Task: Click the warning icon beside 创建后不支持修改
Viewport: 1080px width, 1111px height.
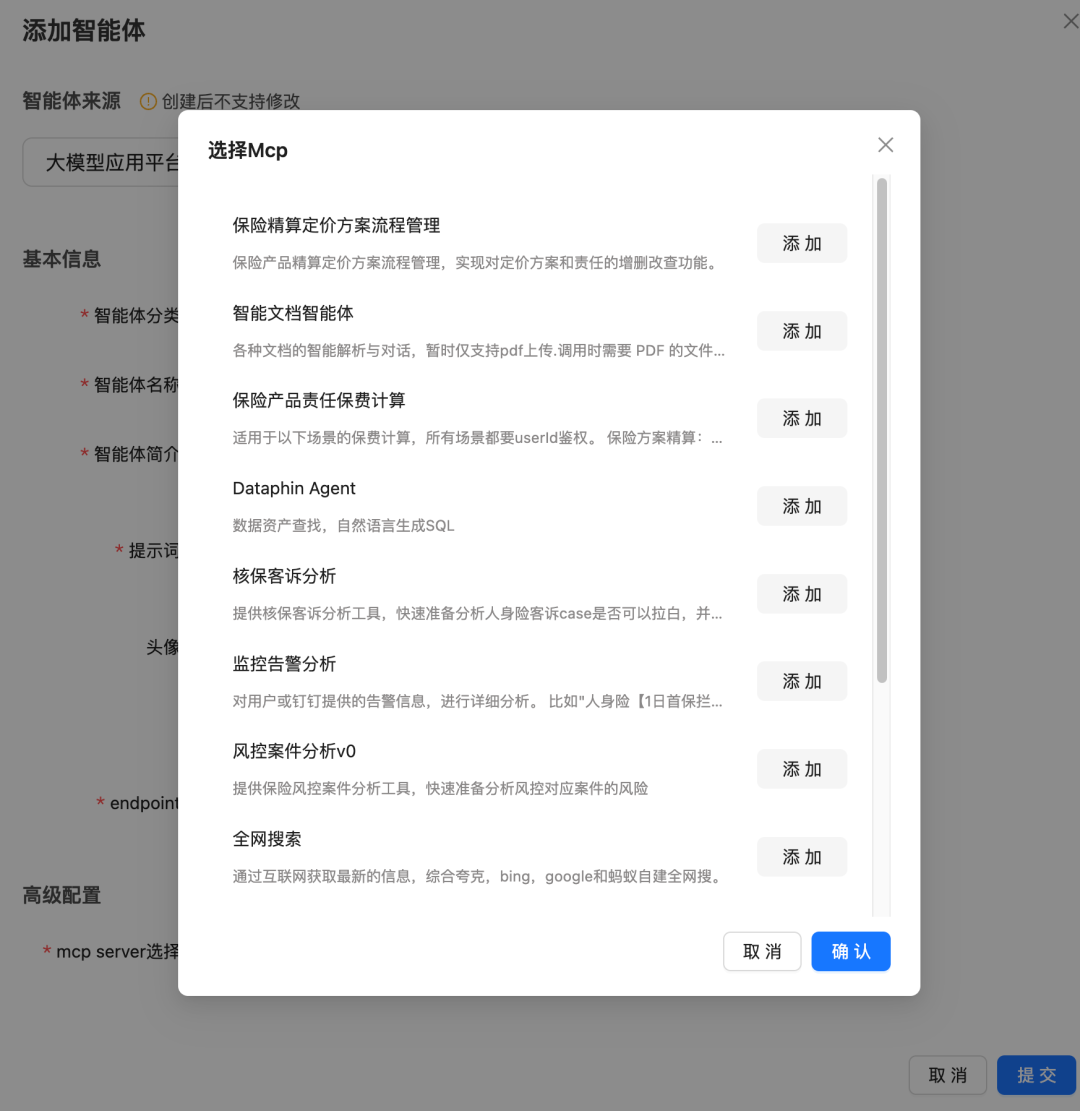Action: click(x=146, y=101)
